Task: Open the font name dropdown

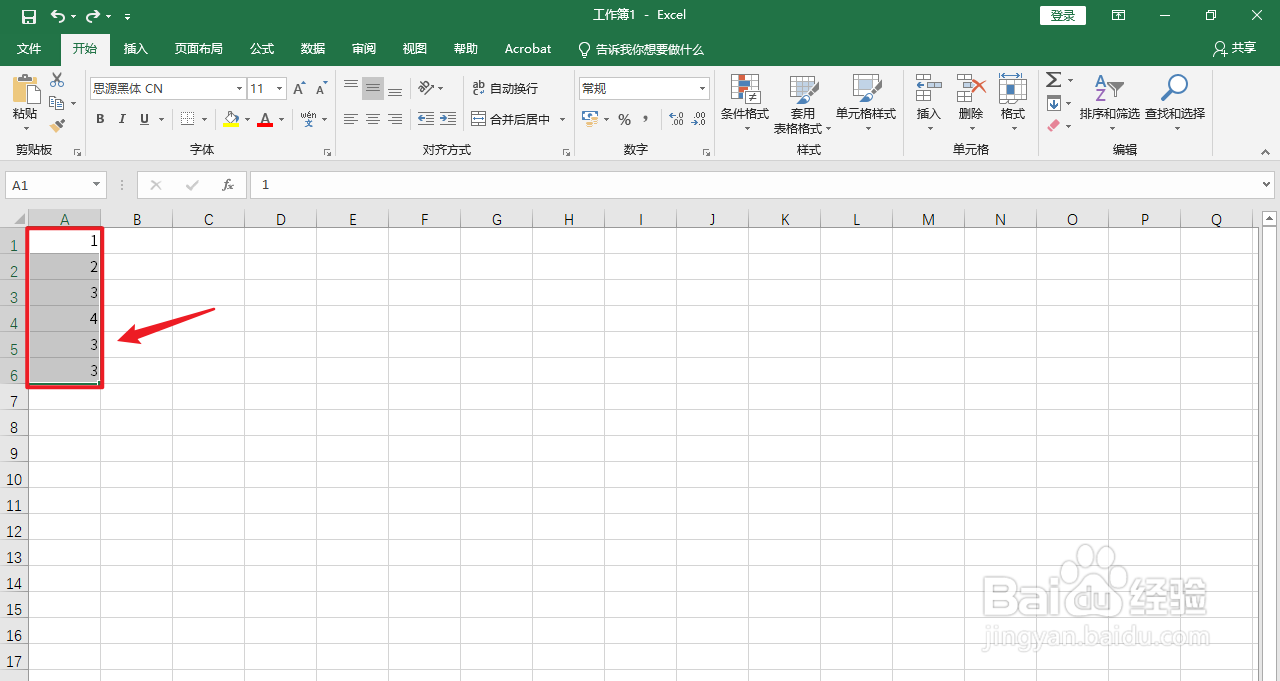Action: (x=239, y=89)
